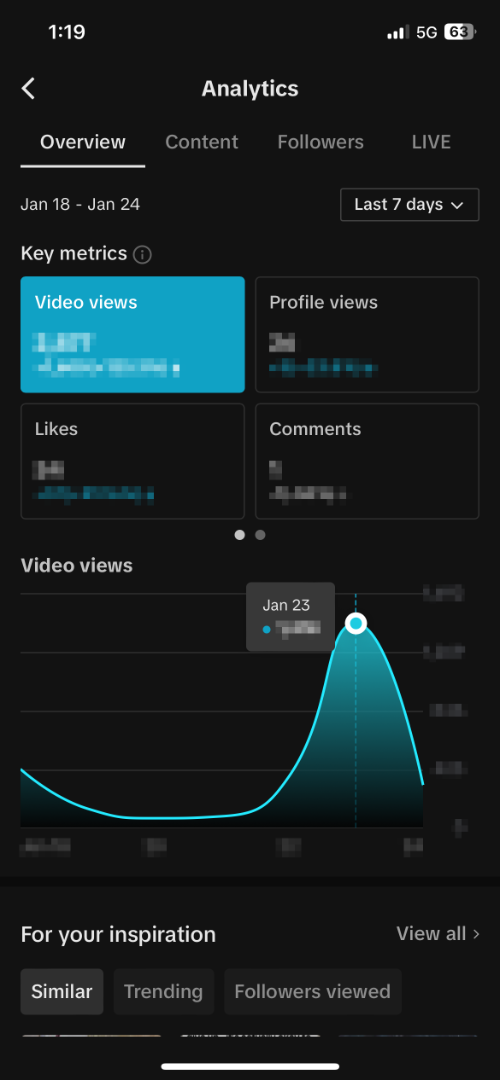This screenshot has height=1080, width=500.
Task: Select the Video views metric card
Action: pos(133,335)
